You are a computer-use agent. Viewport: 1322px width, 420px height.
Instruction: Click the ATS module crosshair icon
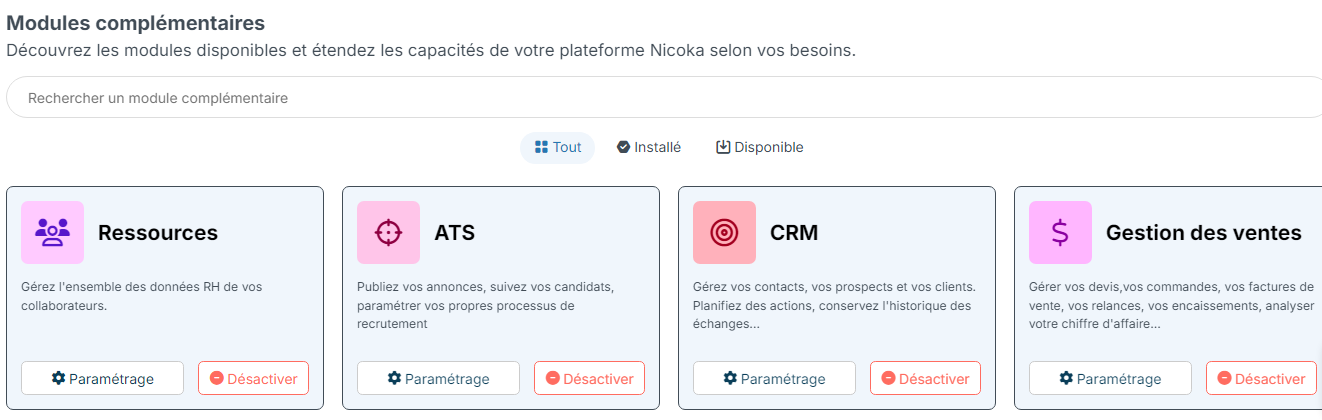click(x=388, y=232)
